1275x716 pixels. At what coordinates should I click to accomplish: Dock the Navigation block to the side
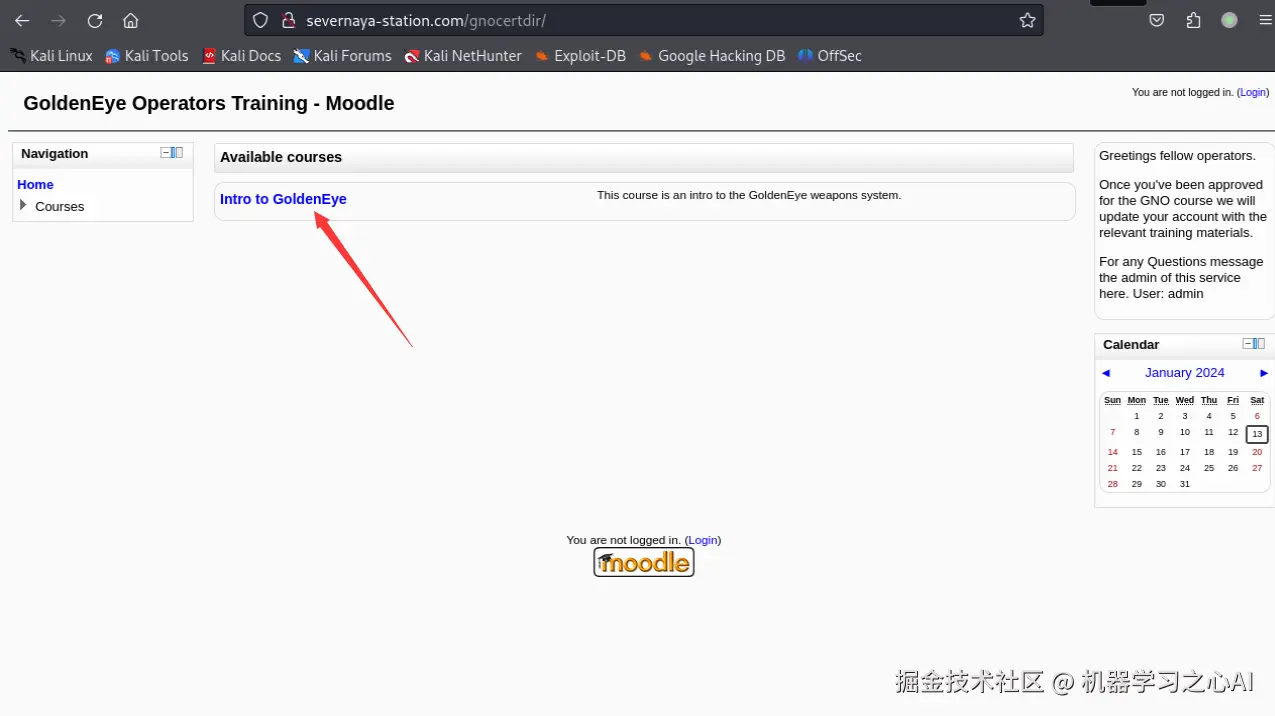coord(177,153)
